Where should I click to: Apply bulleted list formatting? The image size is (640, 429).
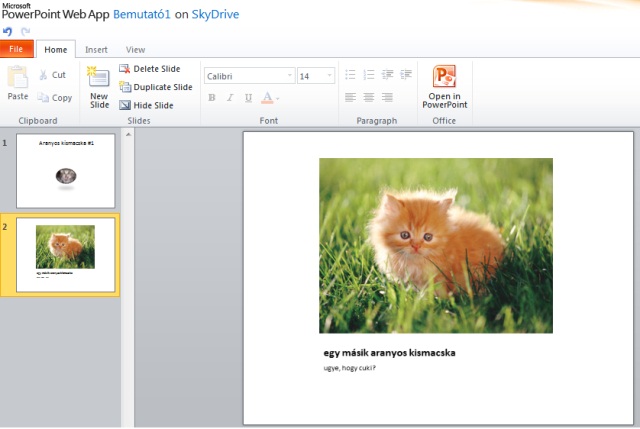[x=350, y=74]
